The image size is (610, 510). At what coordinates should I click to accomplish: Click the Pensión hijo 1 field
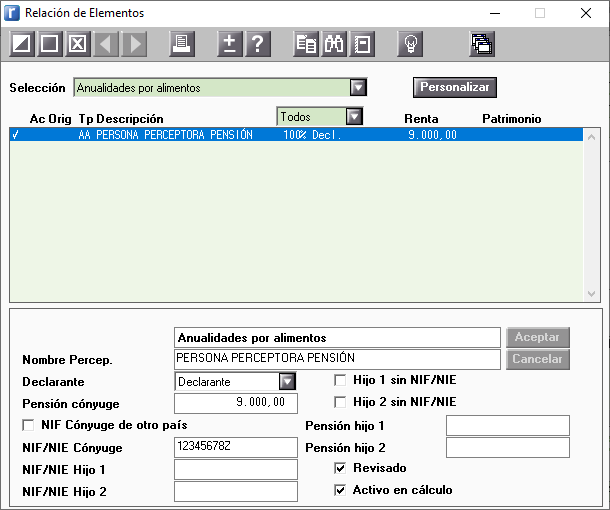pos(508,425)
